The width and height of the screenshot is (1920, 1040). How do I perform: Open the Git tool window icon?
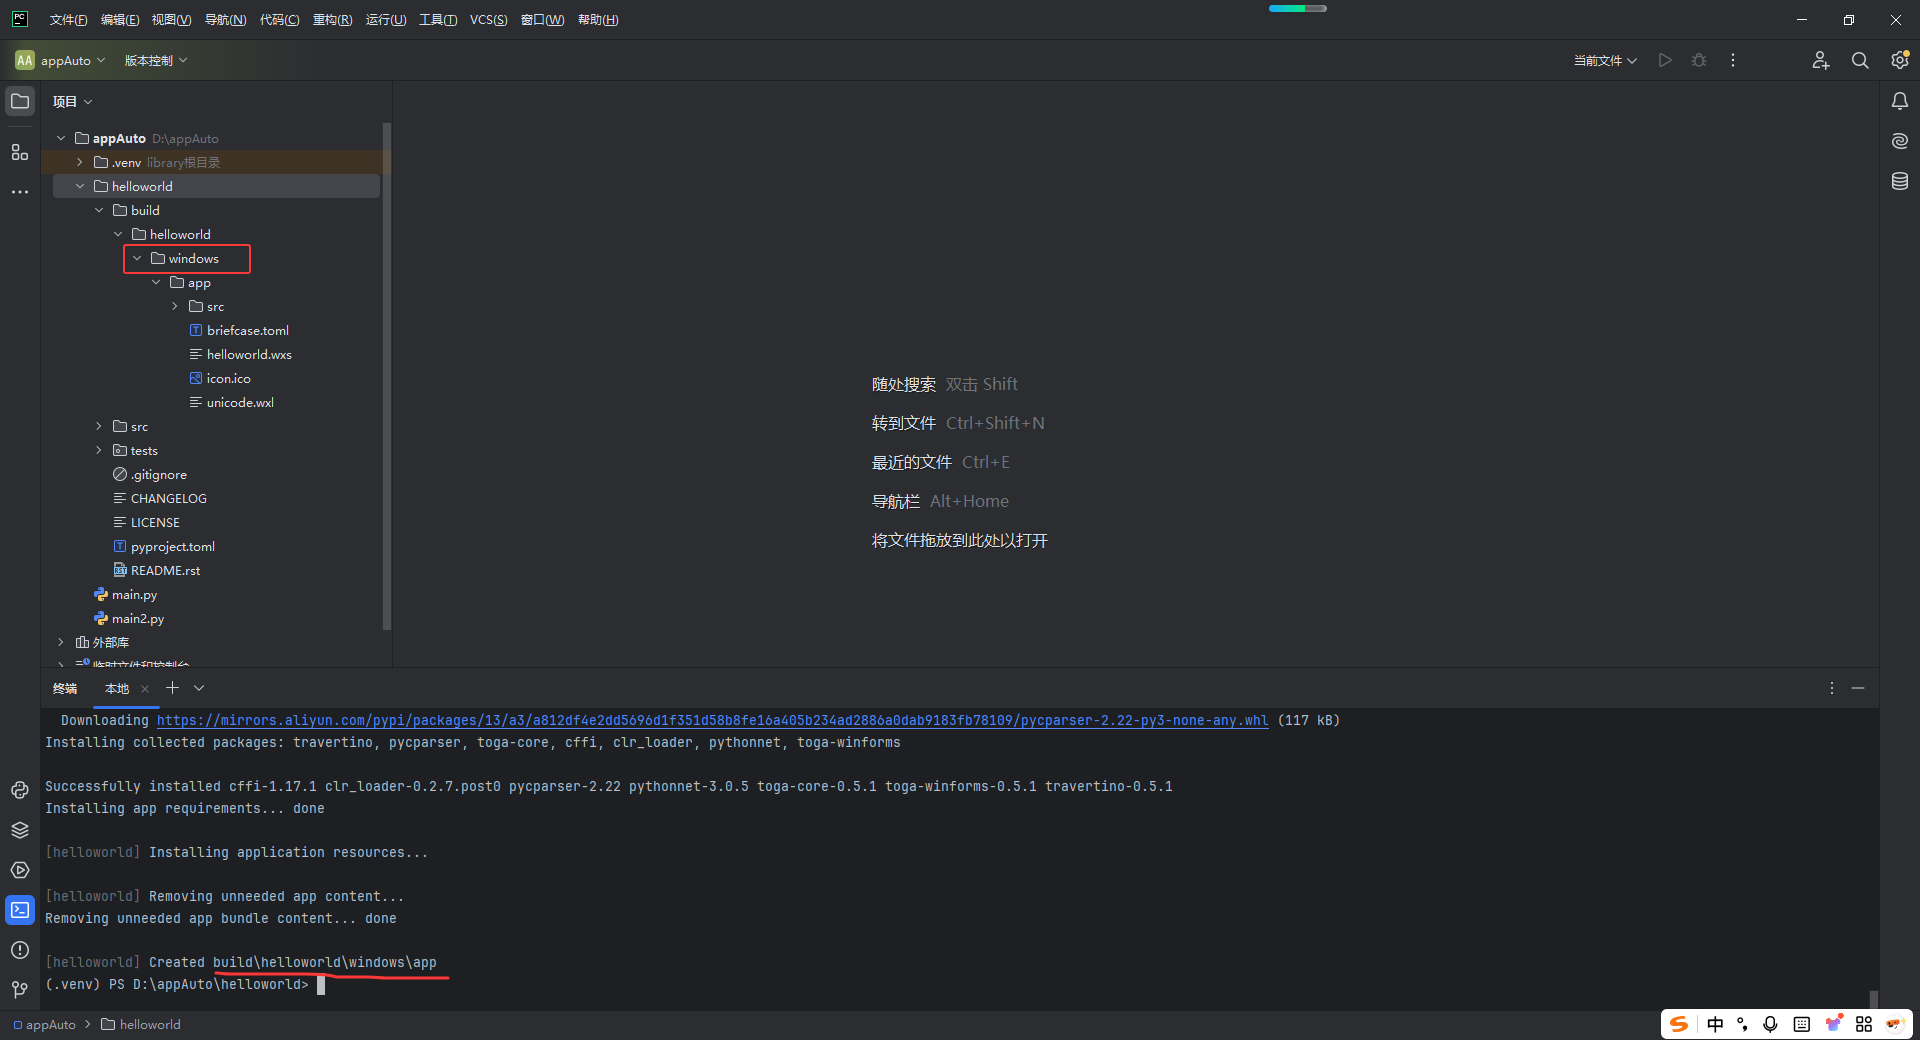point(20,990)
